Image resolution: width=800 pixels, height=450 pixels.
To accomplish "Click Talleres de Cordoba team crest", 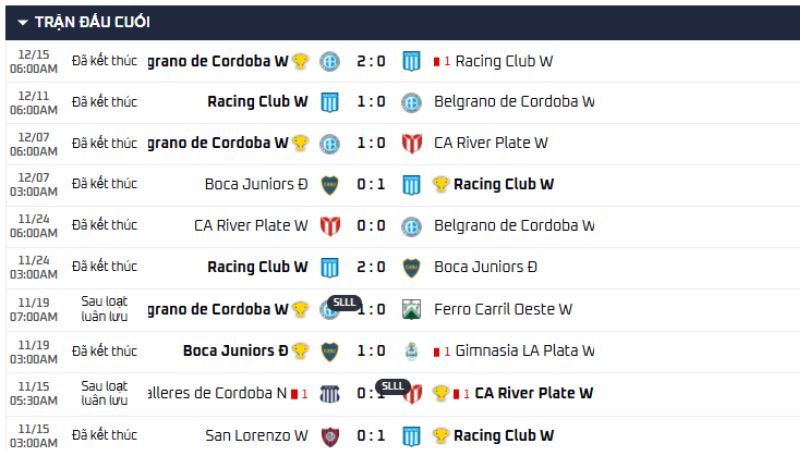I will 329,394.
